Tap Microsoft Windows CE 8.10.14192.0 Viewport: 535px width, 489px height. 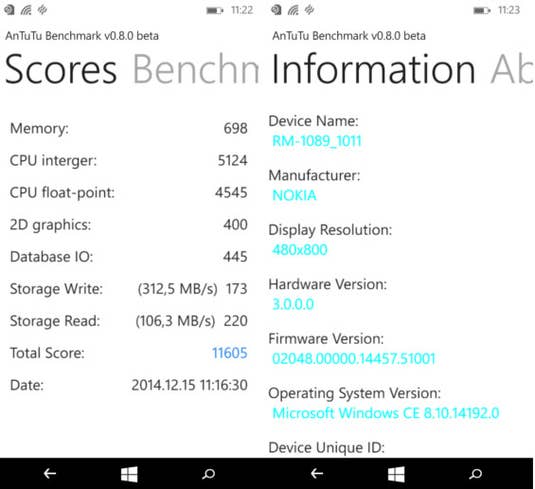(386, 413)
